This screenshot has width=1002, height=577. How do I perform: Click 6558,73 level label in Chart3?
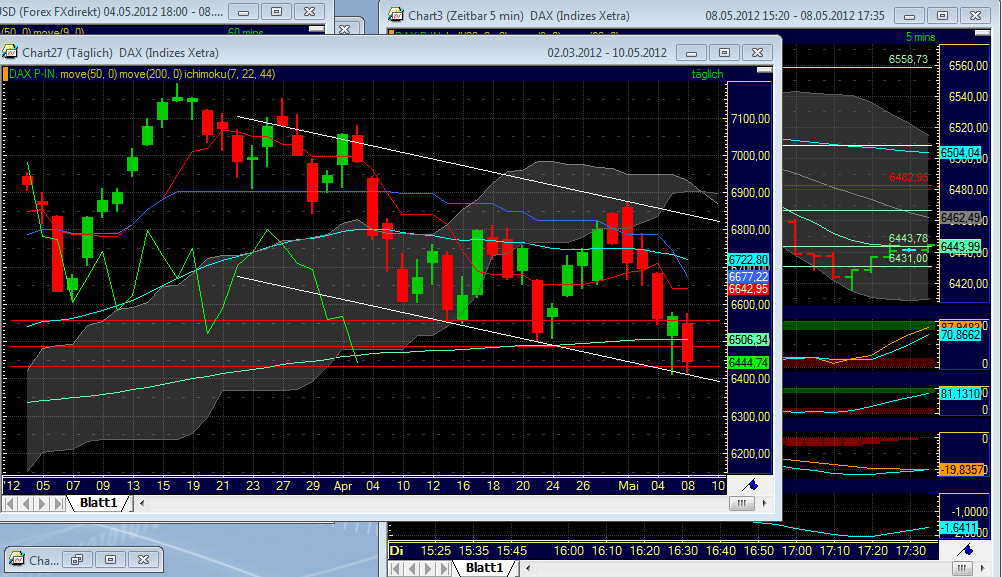[908, 59]
